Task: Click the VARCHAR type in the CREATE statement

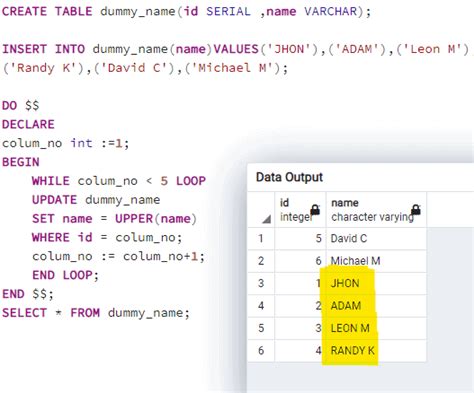Action: (x=331, y=11)
